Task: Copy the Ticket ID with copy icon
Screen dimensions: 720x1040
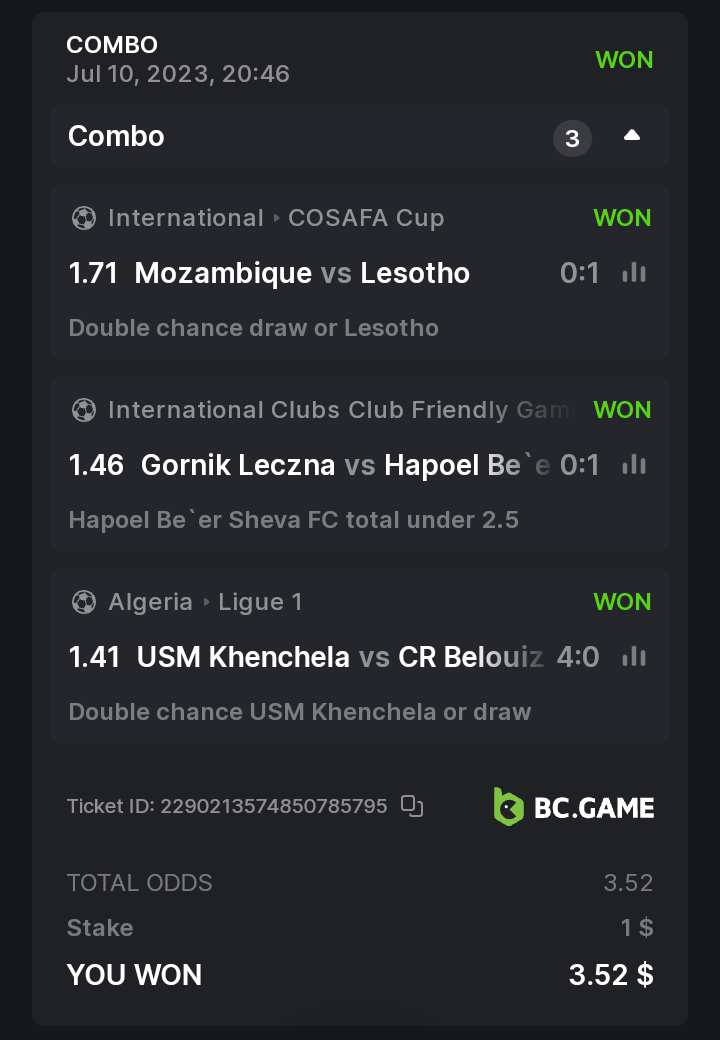Action: pyautogui.click(x=412, y=806)
